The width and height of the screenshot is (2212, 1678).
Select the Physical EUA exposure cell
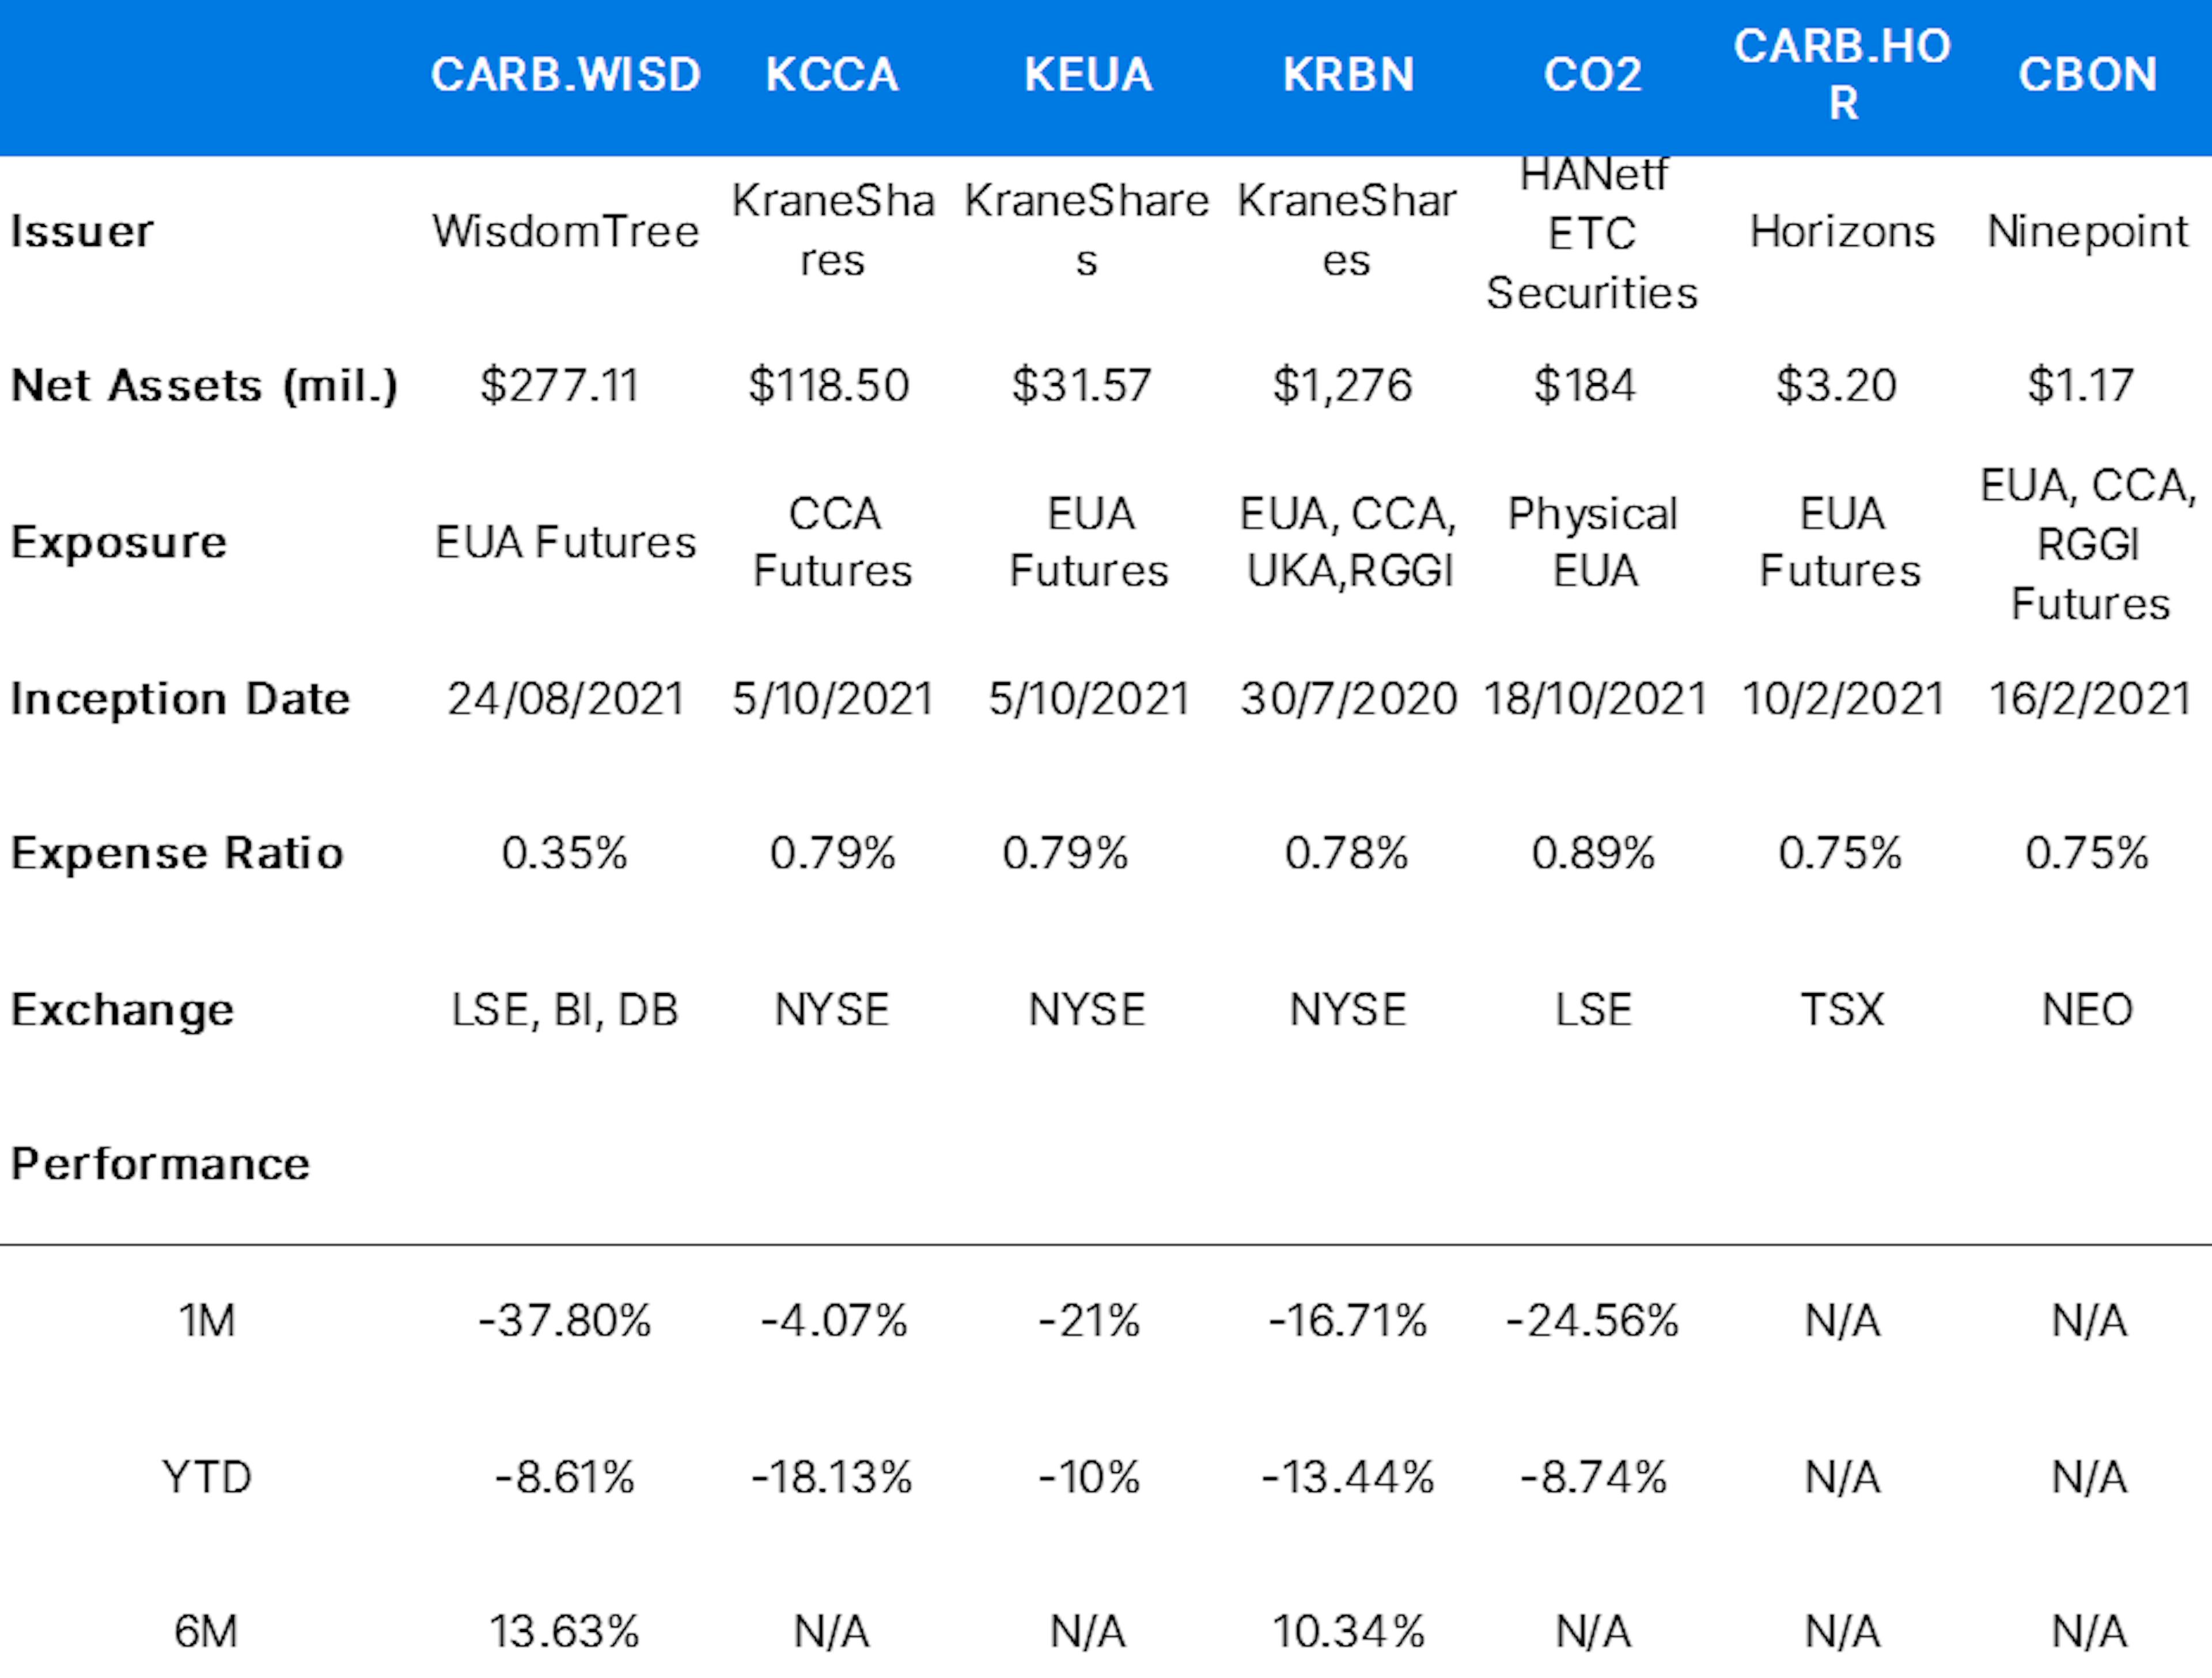(1593, 543)
